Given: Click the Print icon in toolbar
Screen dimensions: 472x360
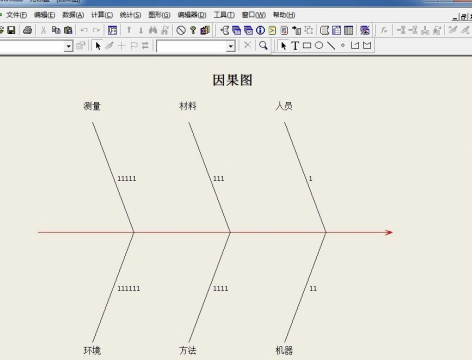Looking at the screenshot, I should point(27,30).
